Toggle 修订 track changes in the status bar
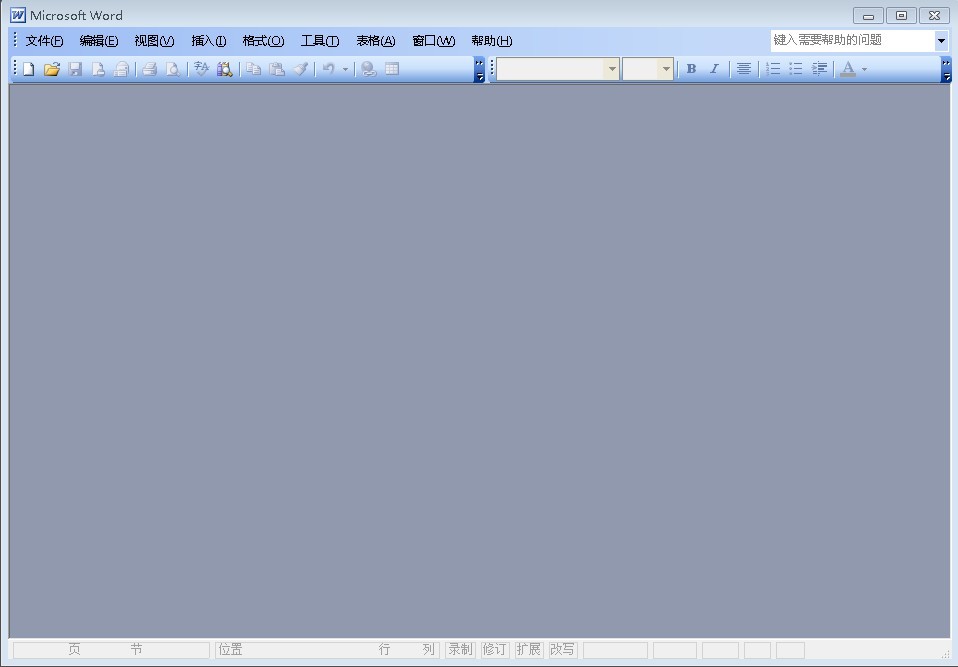The width and height of the screenshot is (958, 667). click(494, 649)
